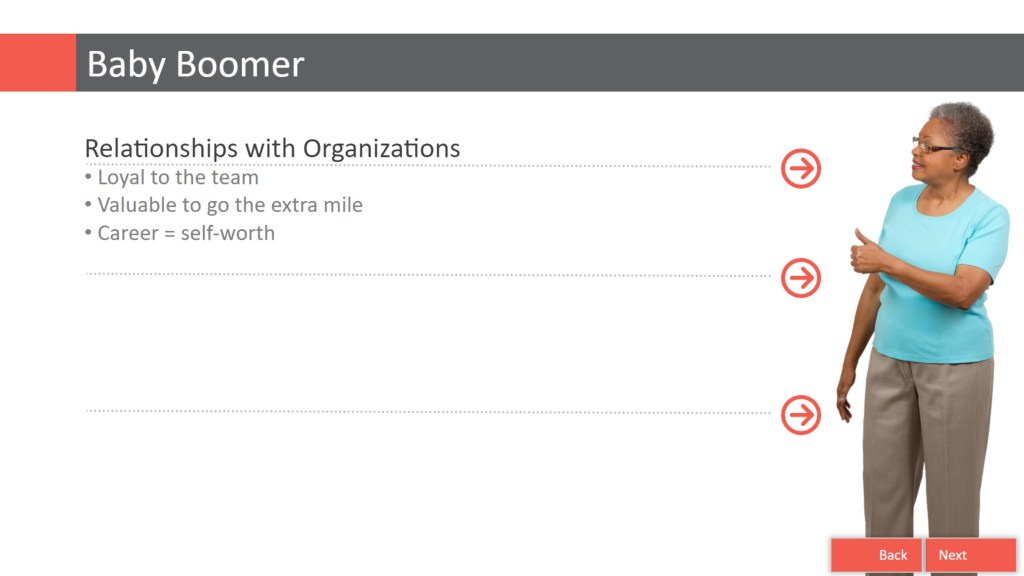Click the woman's thumbs-up hand
The width and height of the screenshot is (1024, 576).
click(x=863, y=252)
